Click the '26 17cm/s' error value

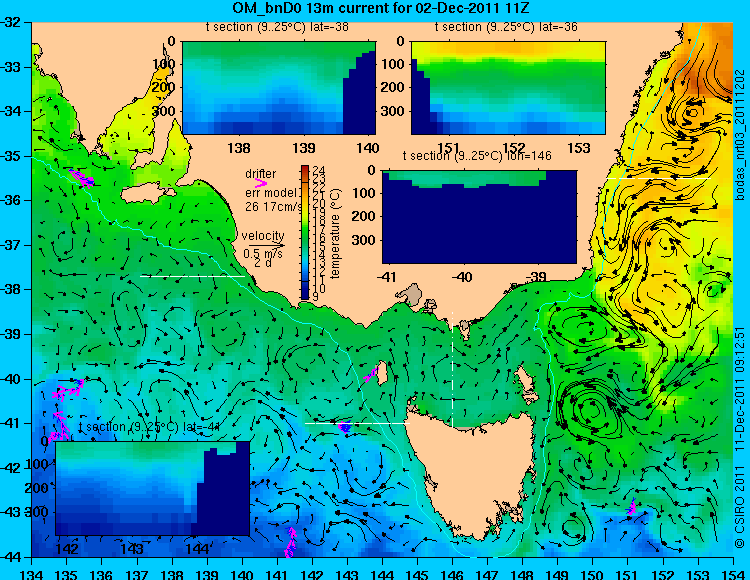point(274,207)
